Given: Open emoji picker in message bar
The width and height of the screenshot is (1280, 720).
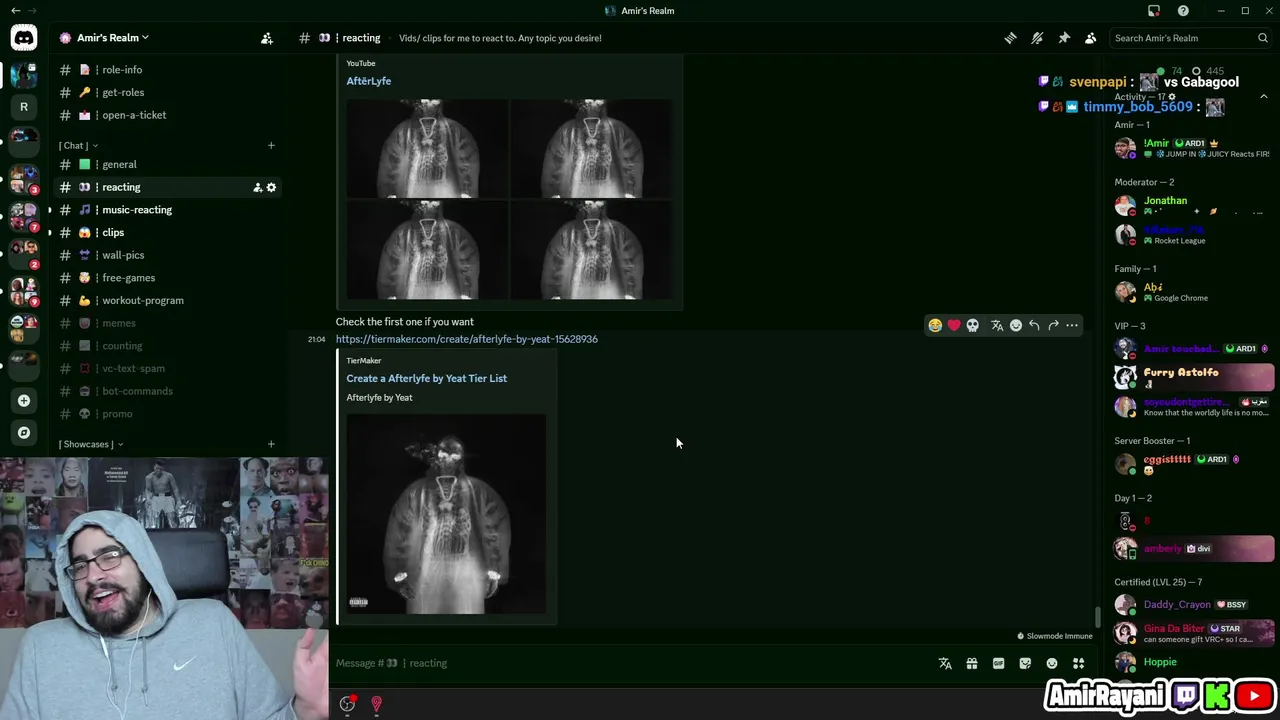Looking at the screenshot, I should (x=1052, y=663).
